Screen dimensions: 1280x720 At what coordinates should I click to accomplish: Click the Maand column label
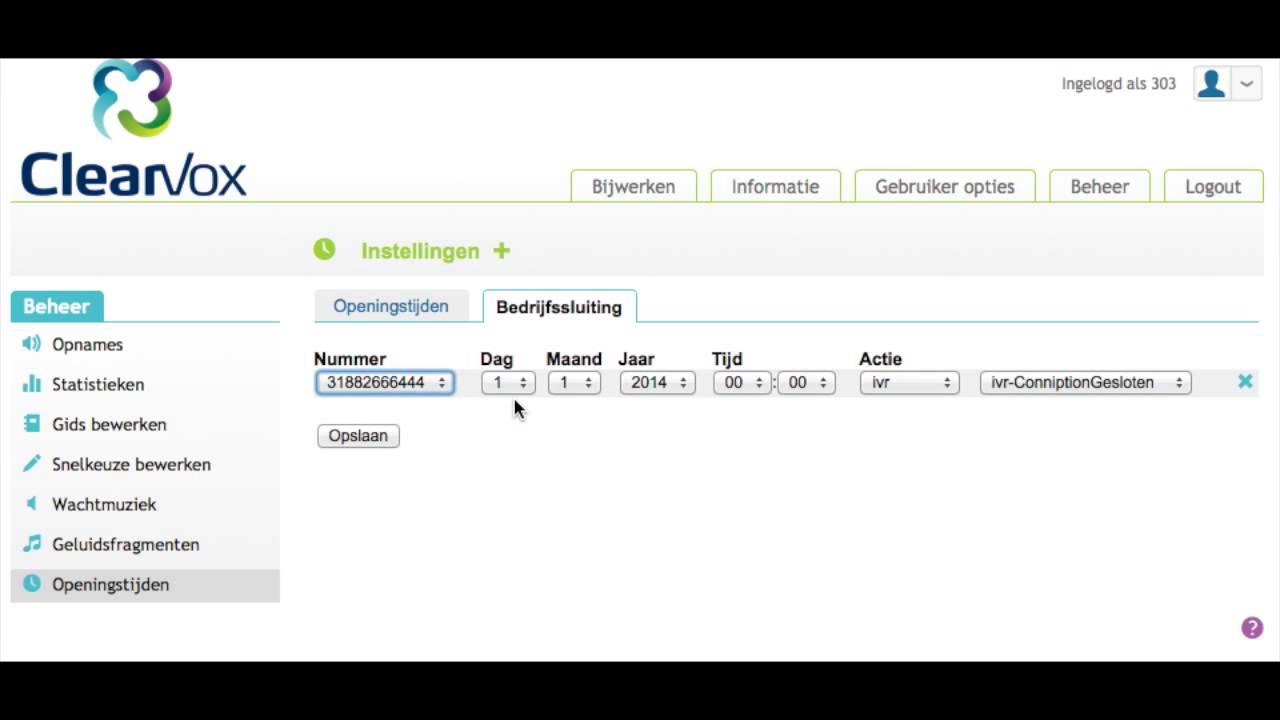(x=574, y=359)
